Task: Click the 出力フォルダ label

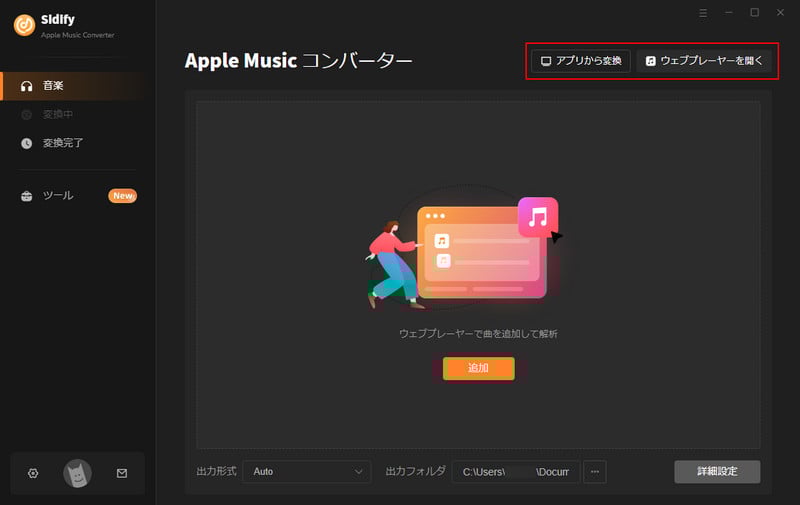Action: tap(415, 471)
